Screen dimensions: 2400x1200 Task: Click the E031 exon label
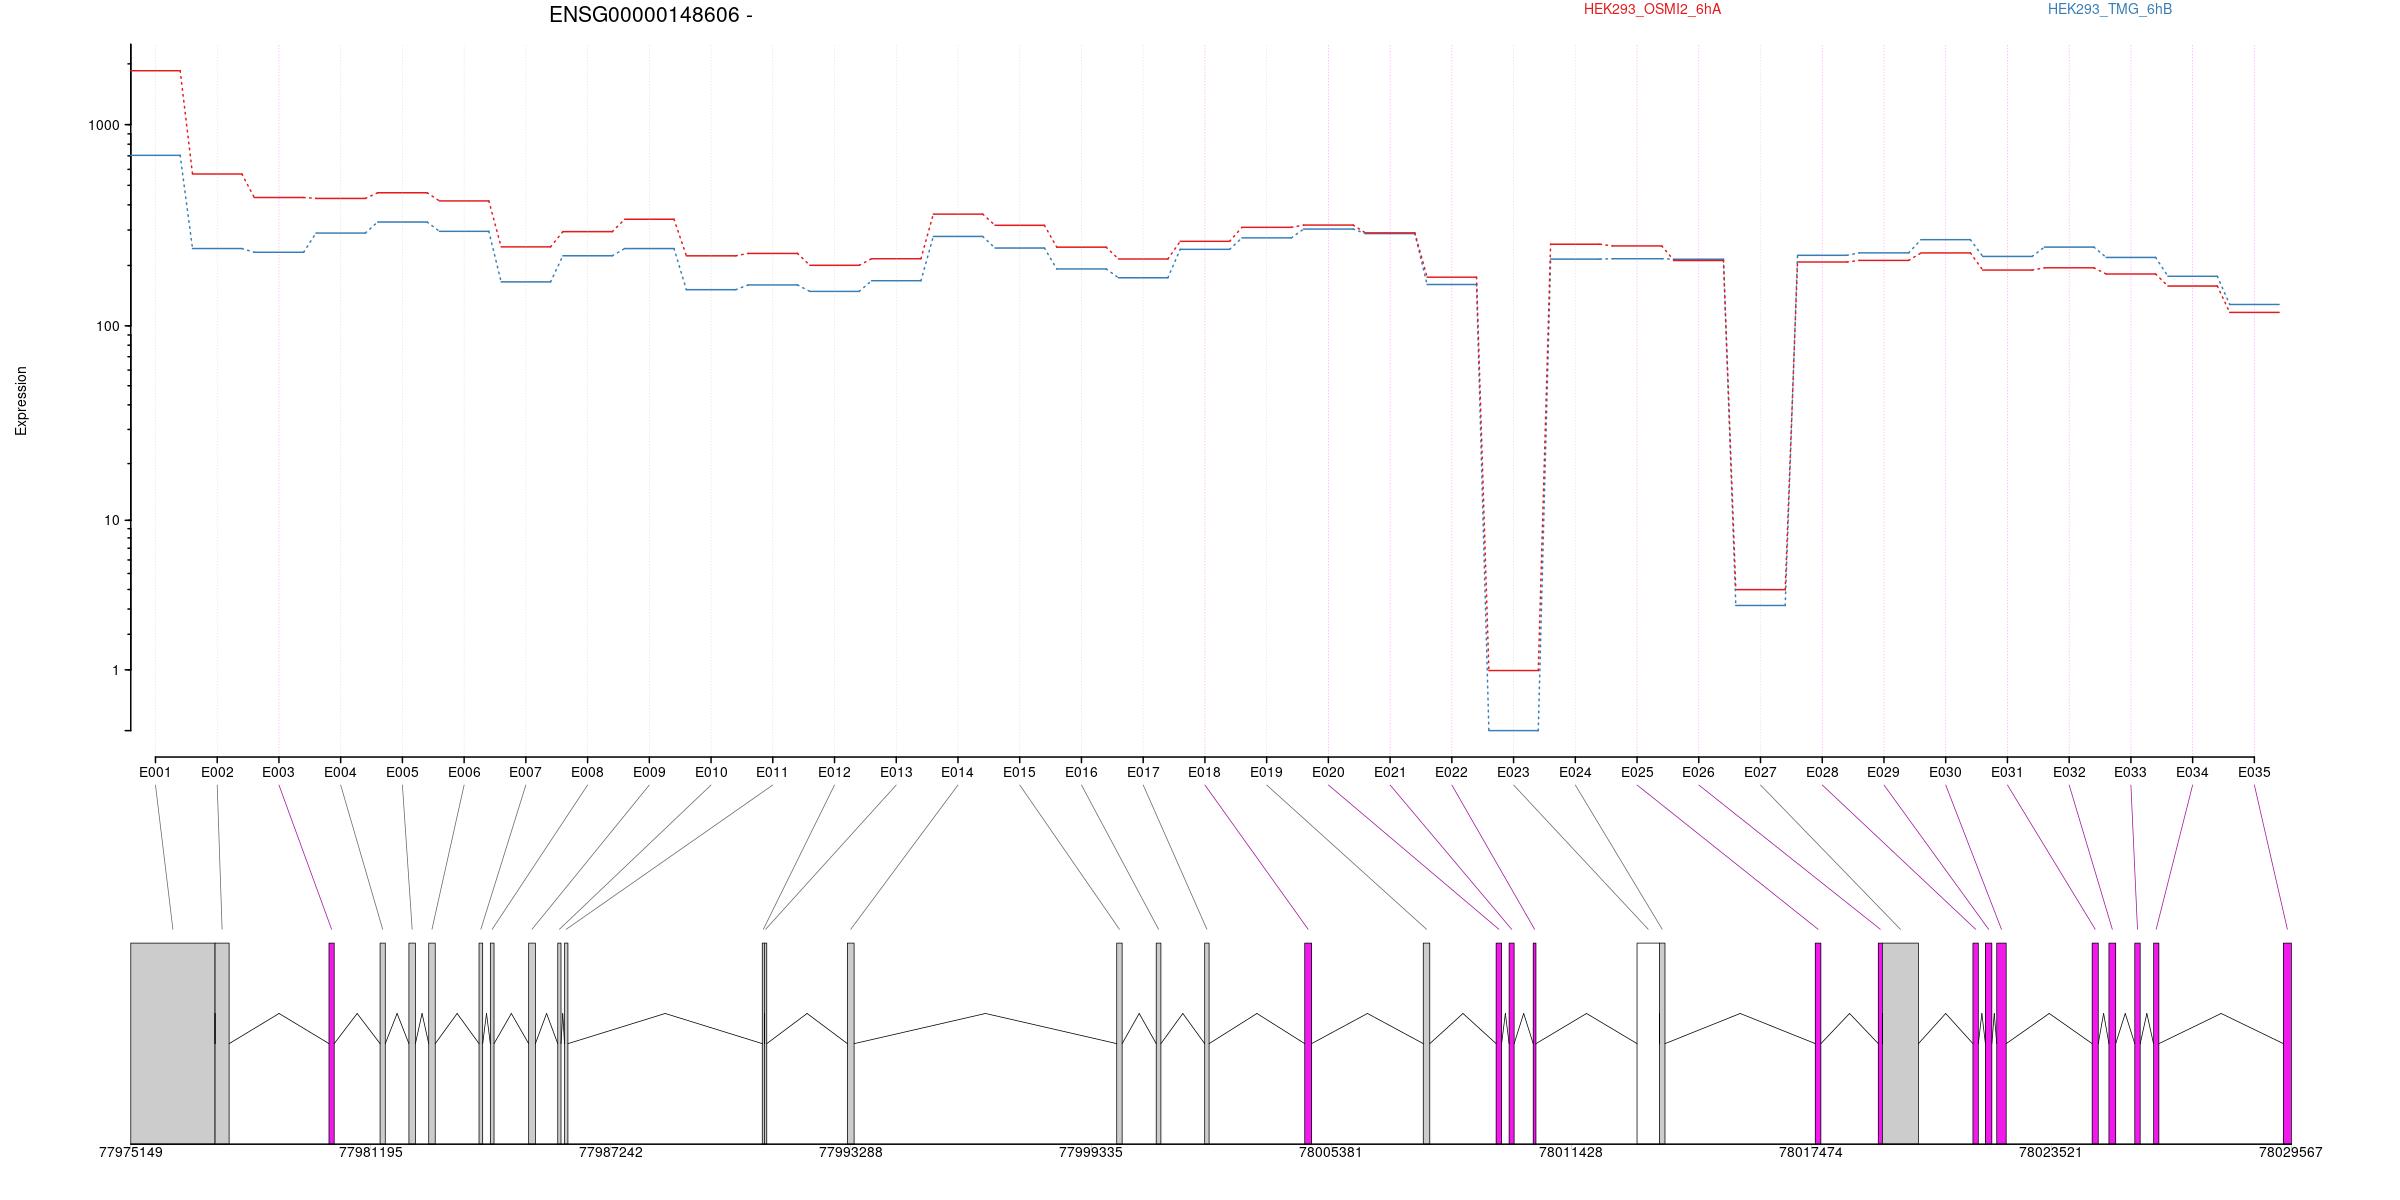coord(2007,772)
